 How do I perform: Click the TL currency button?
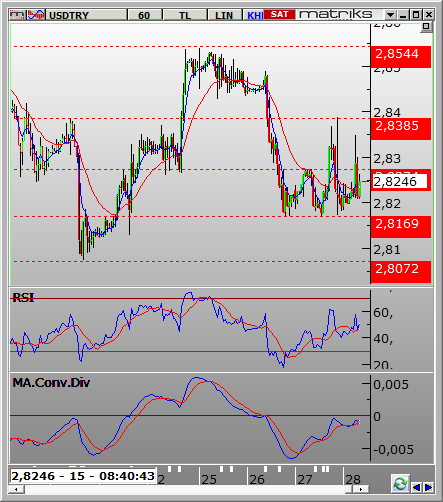pyautogui.click(x=185, y=15)
